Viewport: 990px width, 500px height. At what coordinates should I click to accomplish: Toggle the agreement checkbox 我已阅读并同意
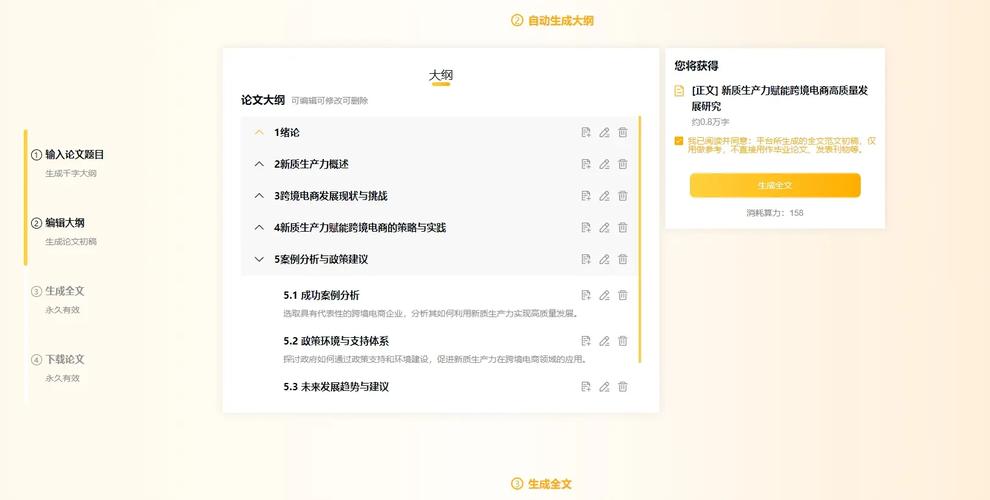pos(679,141)
